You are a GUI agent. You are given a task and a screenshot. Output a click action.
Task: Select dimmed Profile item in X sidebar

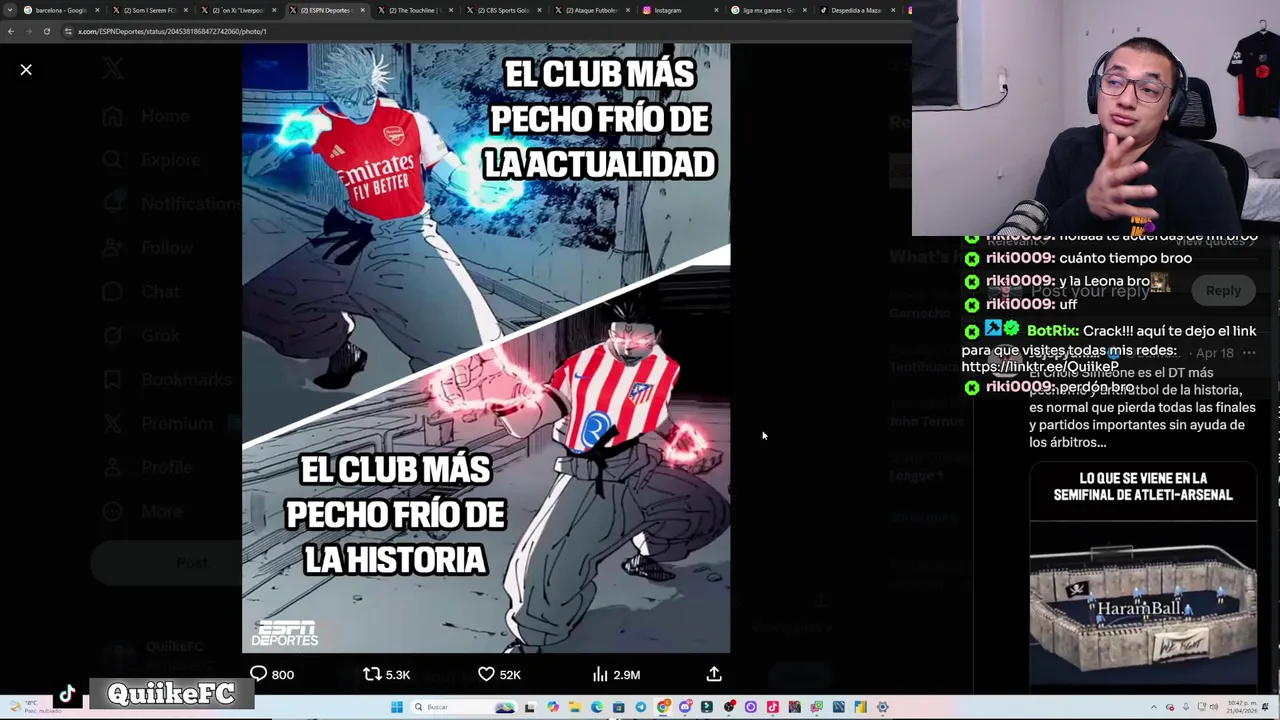[147, 468]
